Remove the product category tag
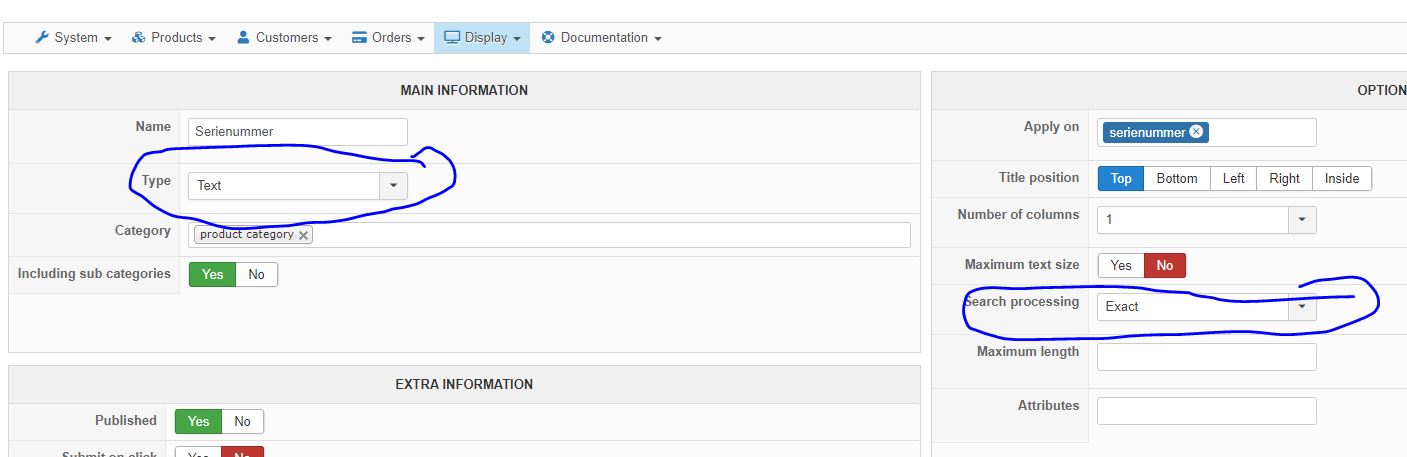 pos(304,235)
